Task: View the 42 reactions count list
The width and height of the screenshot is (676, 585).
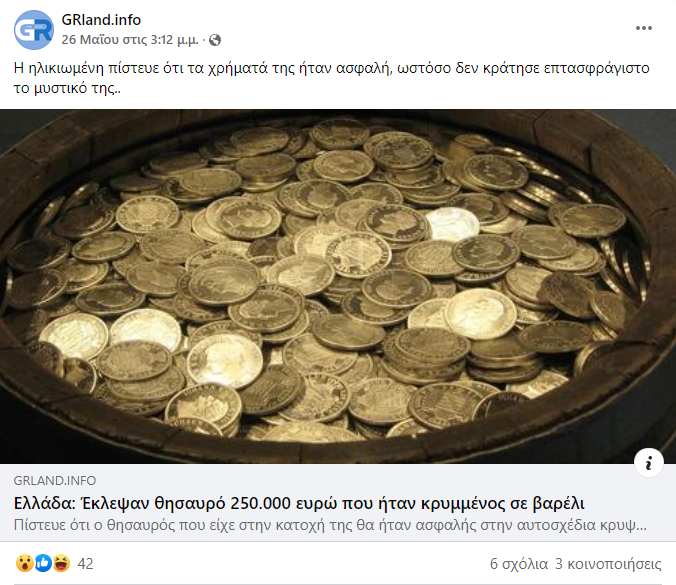Action: [85, 563]
